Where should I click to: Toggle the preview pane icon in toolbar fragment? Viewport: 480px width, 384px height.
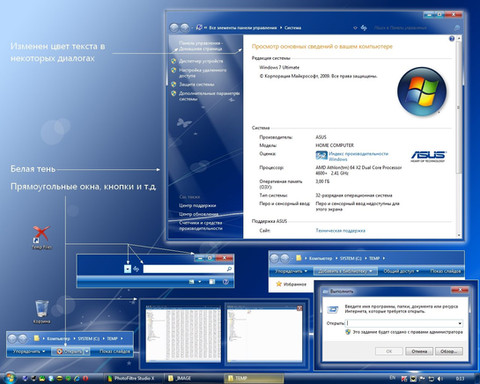[x=212, y=282]
